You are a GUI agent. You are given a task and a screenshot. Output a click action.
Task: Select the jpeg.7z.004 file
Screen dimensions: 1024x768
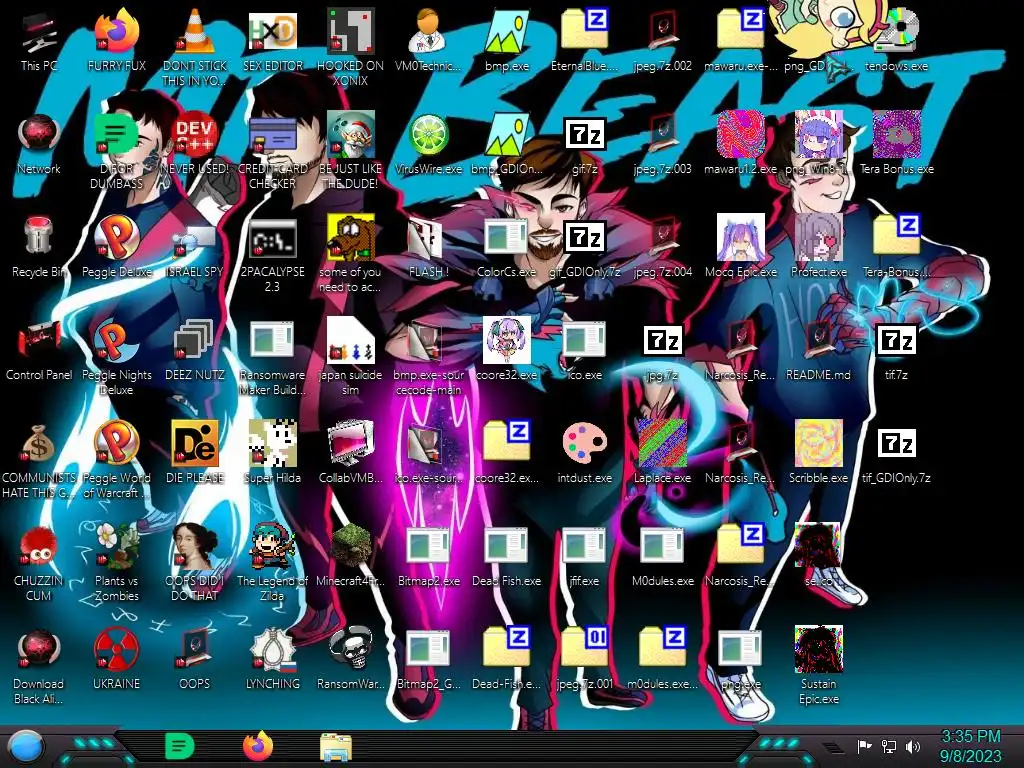662,247
